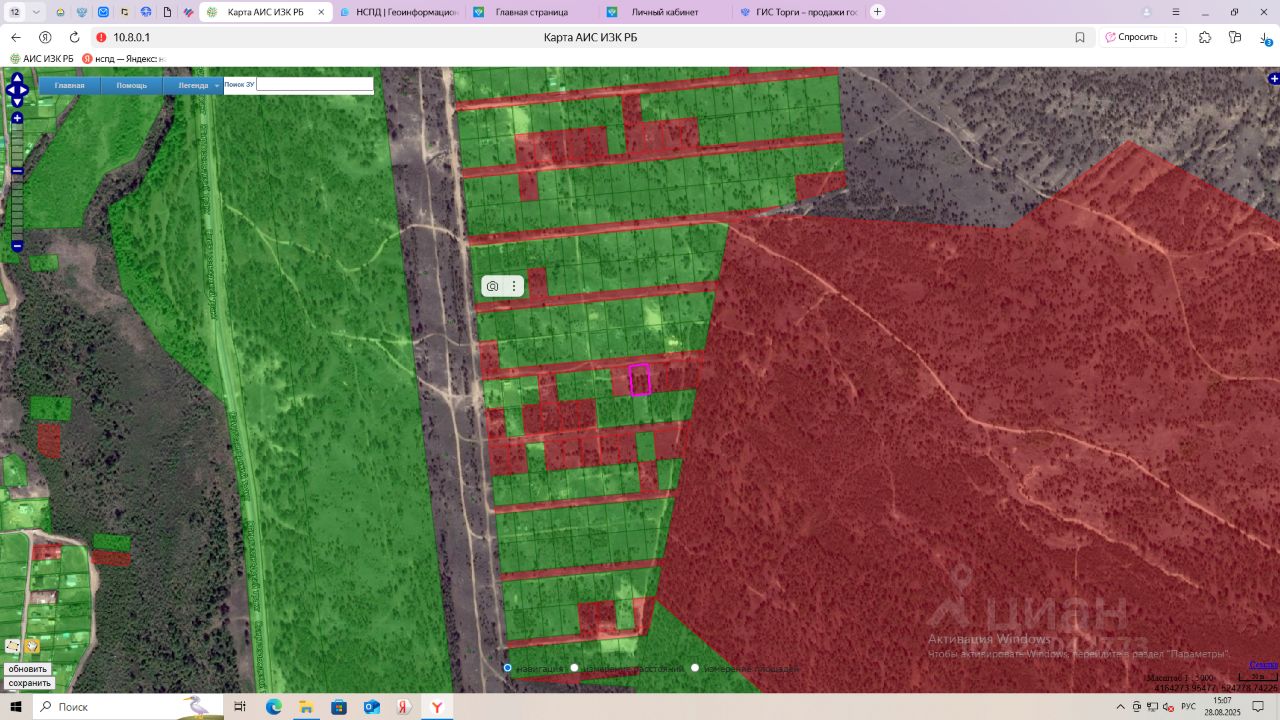The height and width of the screenshot is (720, 1280).
Task: Open the tab group dropdown chevron
Action: (x=37, y=12)
